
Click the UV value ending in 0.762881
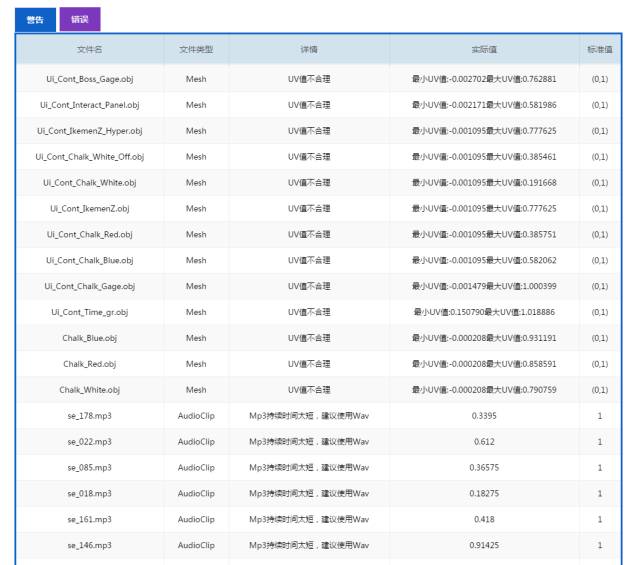coord(484,79)
